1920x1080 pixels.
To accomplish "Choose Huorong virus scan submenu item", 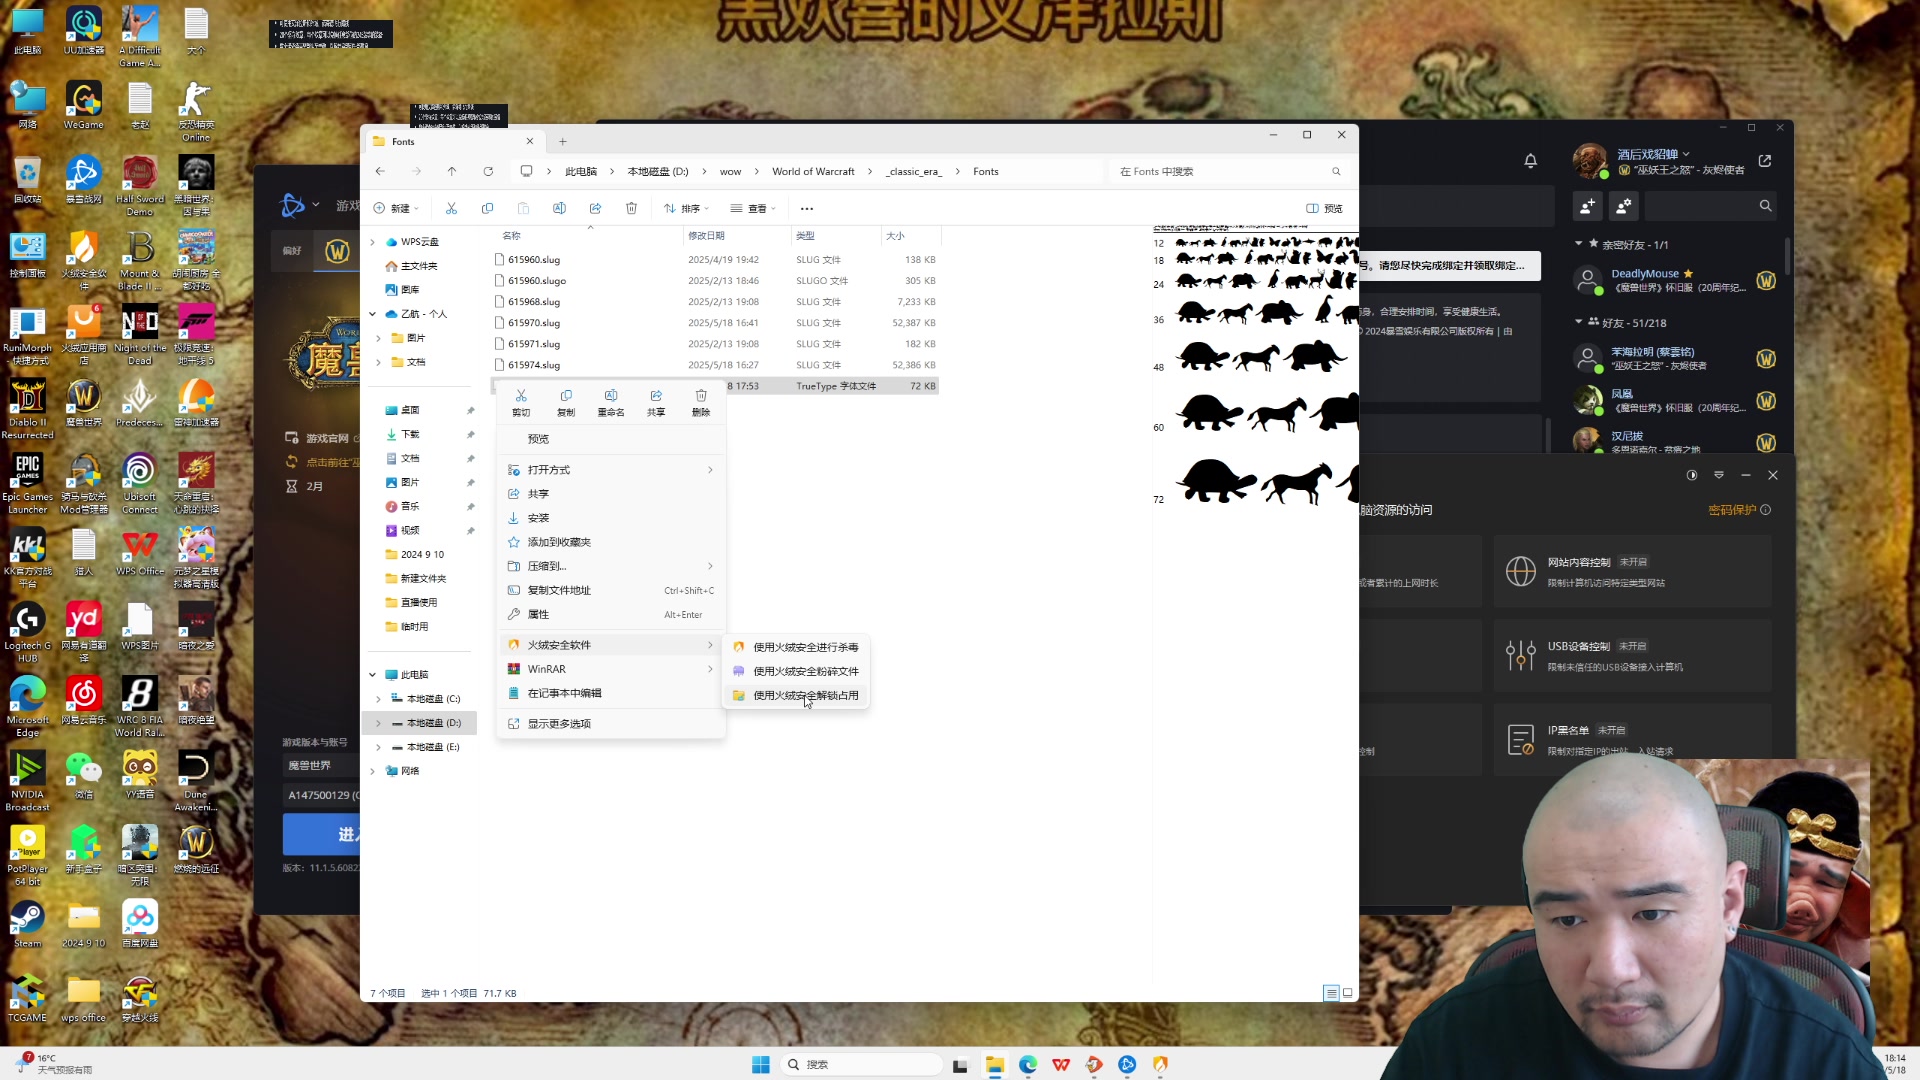I will [x=796, y=647].
